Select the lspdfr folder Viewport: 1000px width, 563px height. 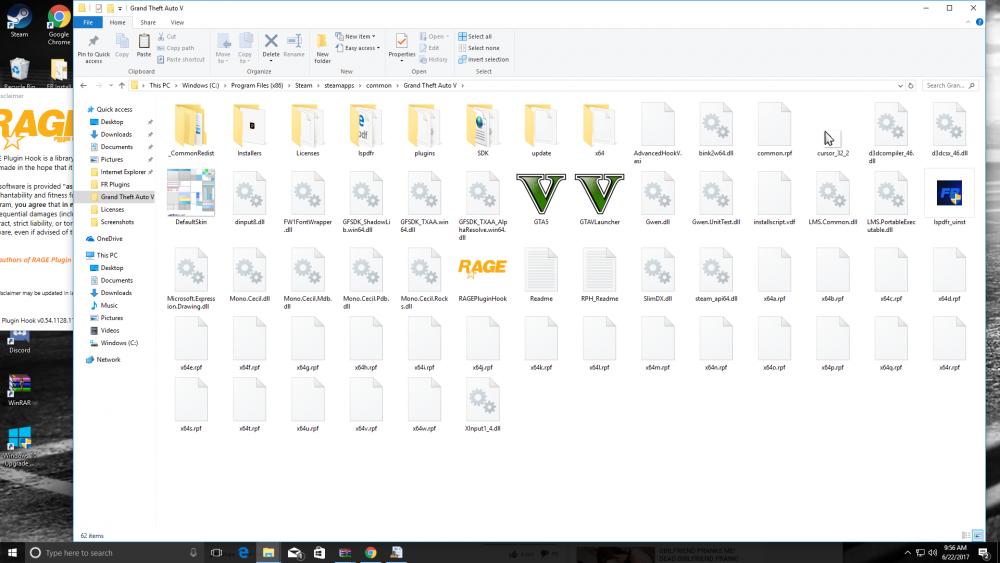point(366,126)
